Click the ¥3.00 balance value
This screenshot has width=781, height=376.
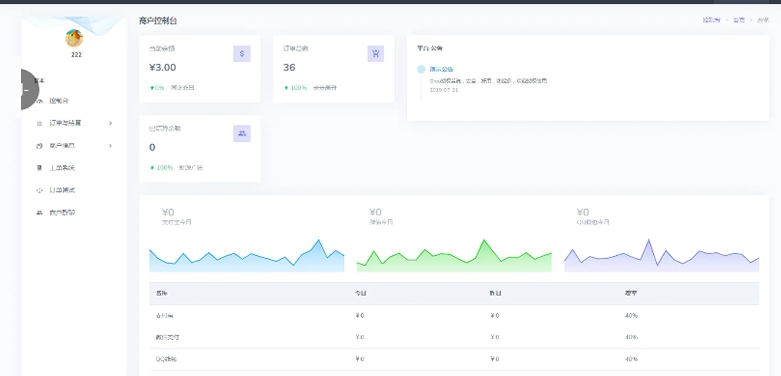[163, 68]
